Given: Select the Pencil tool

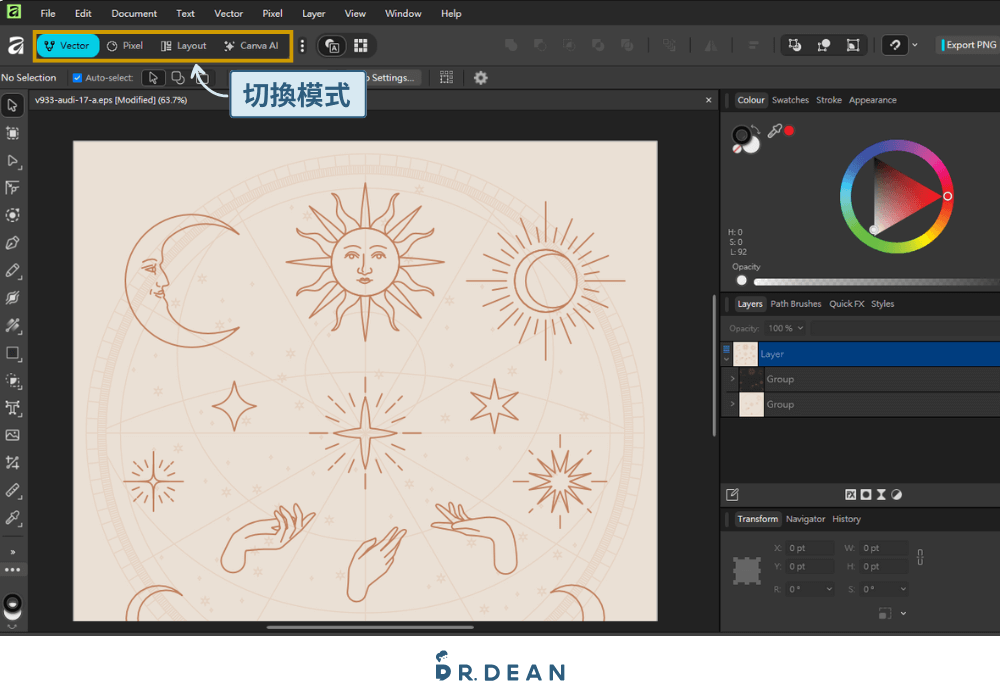Looking at the screenshot, I should (12, 271).
